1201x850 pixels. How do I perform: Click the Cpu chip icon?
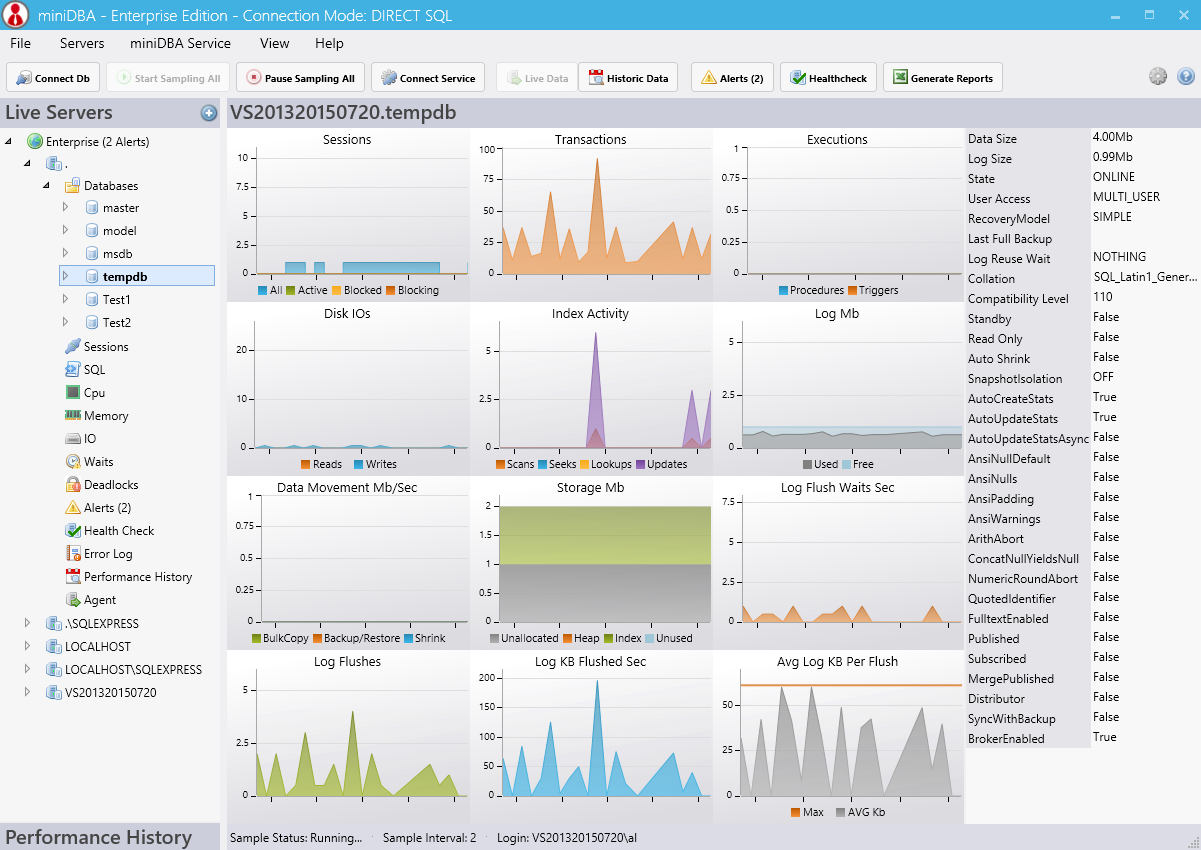73,393
